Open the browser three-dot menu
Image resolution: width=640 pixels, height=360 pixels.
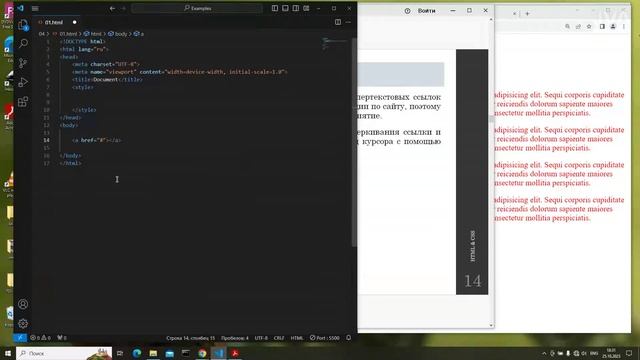(624, 27)
